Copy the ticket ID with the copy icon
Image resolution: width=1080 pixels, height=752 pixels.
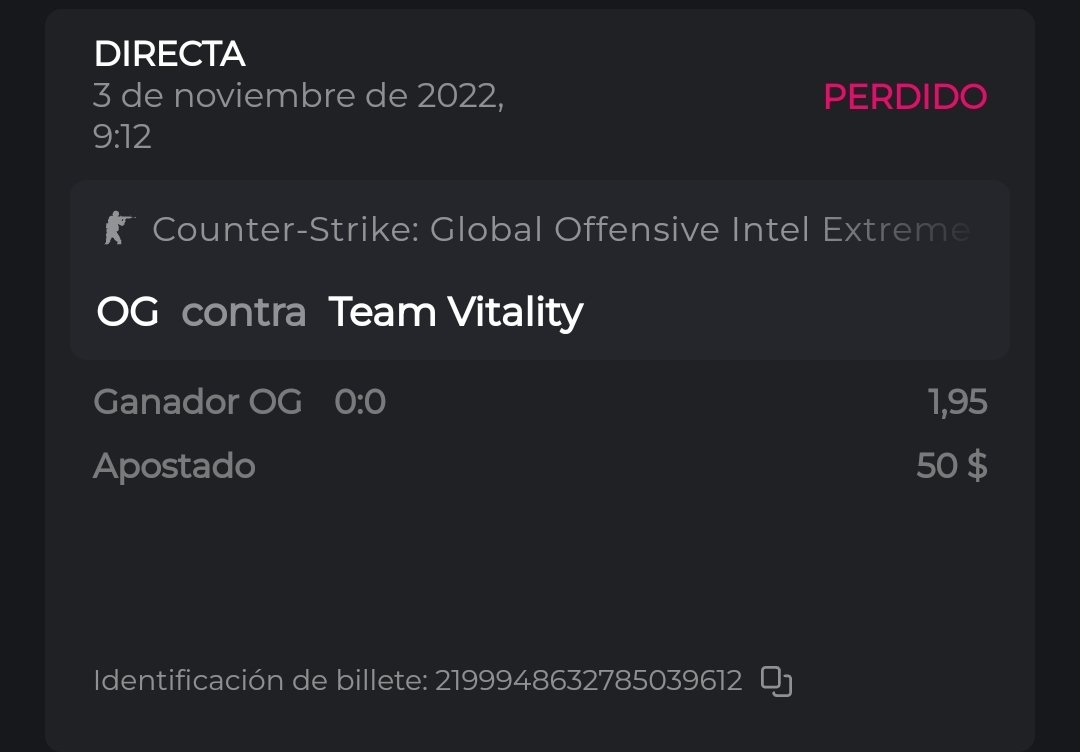click(x=776, y=681)
